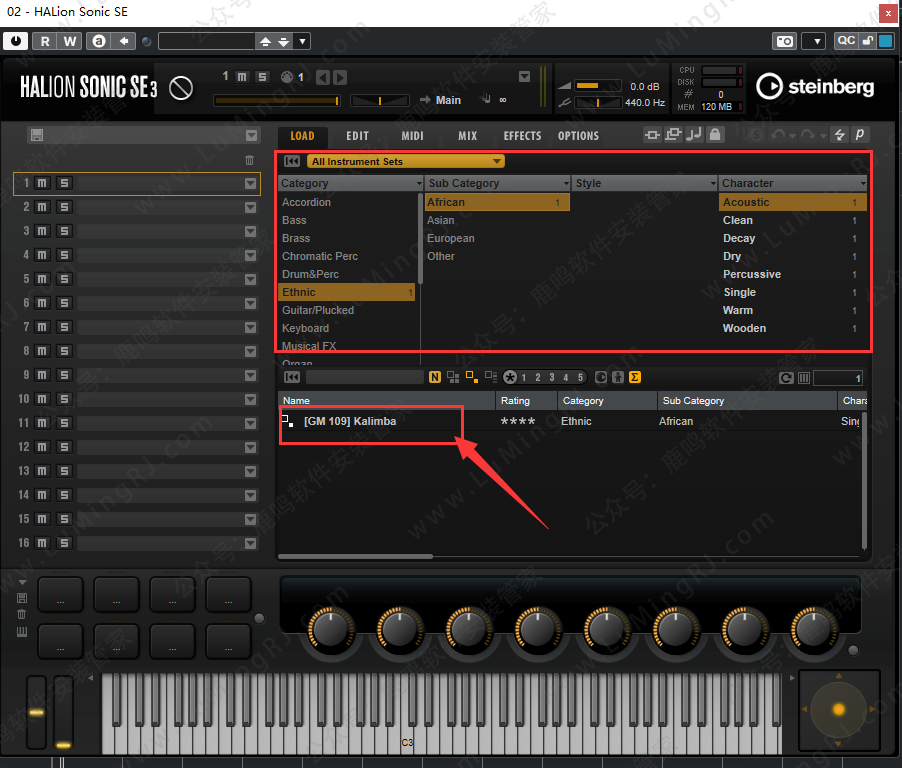Click the first quick control knob
This screenshot has width=902, height=768.
click(x=331, y=629)
